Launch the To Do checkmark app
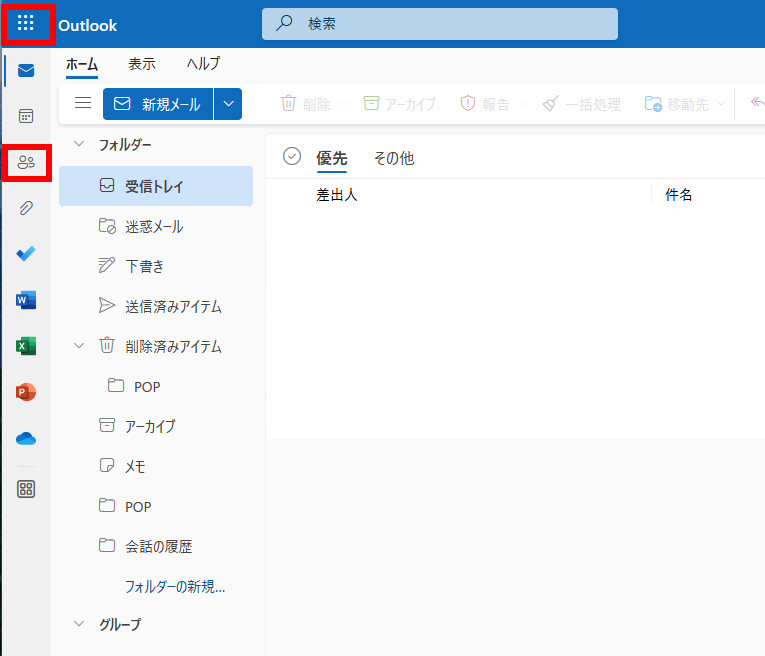The image size is (765, 656). click(26, 254)
